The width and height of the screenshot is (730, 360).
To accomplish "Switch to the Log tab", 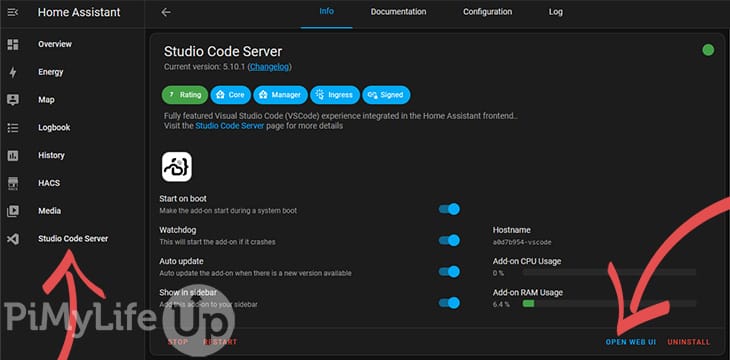I will pos(555,12).
